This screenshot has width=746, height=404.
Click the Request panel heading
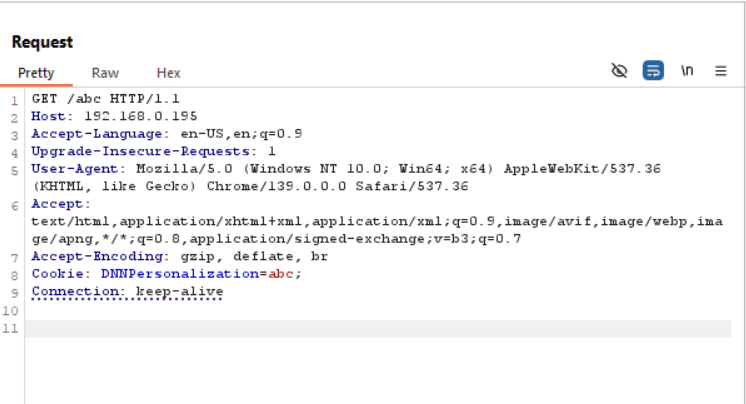(42, 42)
